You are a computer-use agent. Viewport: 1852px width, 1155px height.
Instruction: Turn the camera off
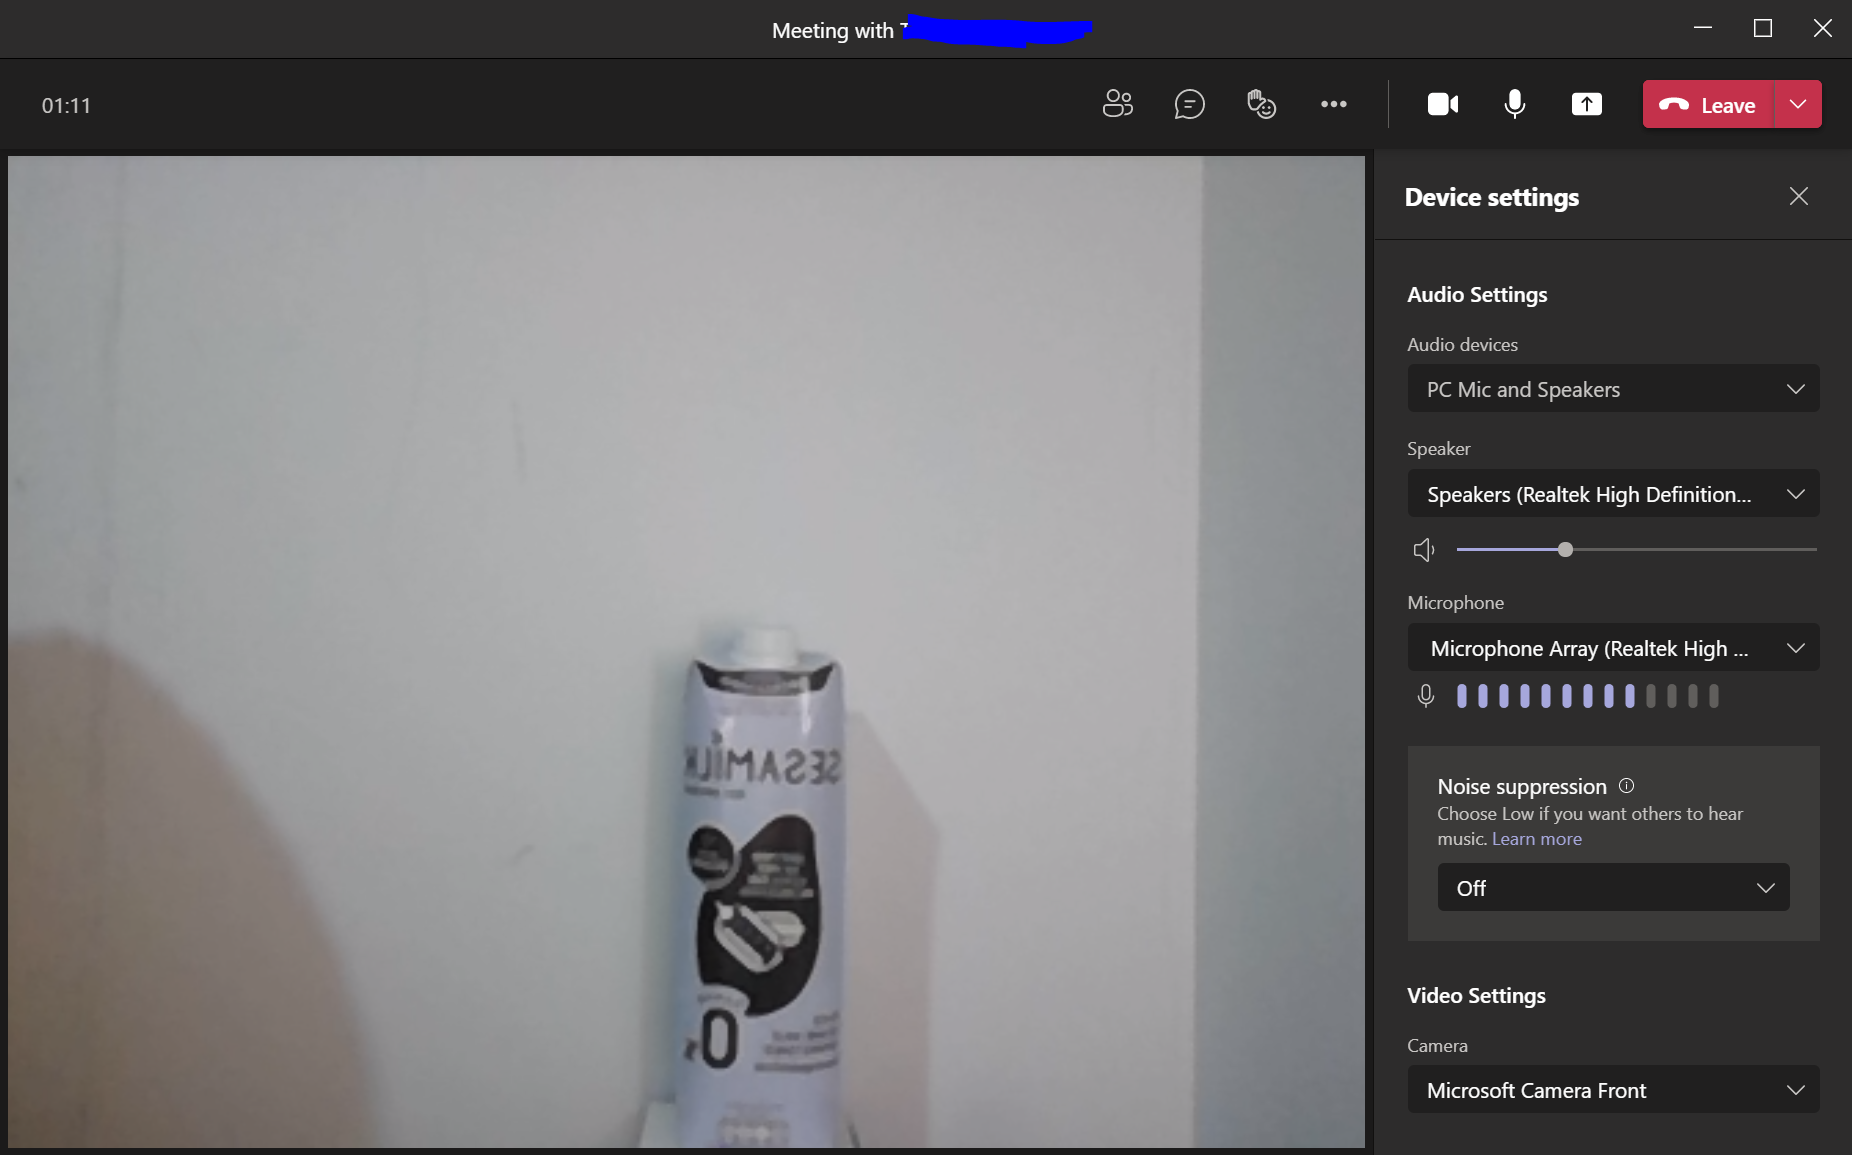(1442, 104)
